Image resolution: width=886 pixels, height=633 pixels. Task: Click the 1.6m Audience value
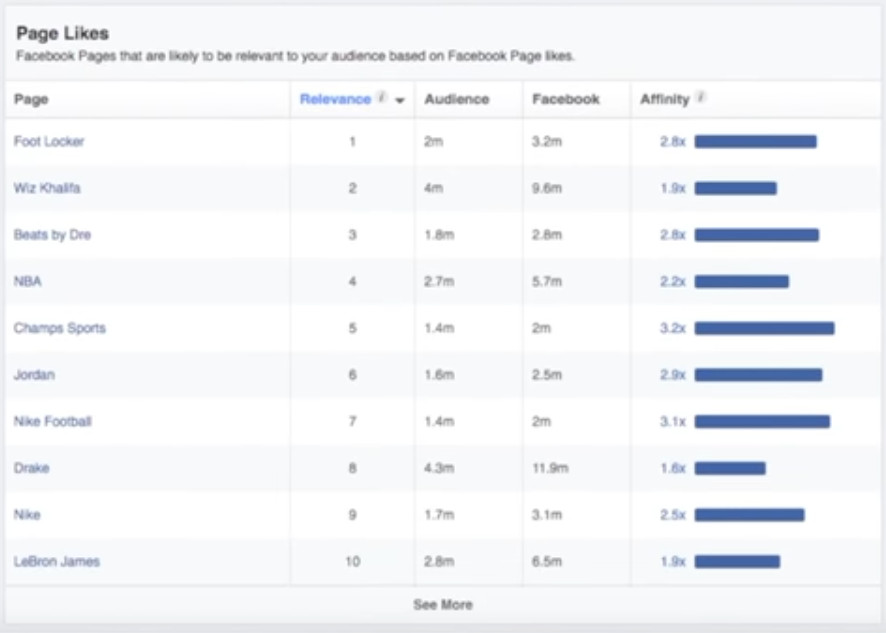pyautogui.click(x=439, y=375)
